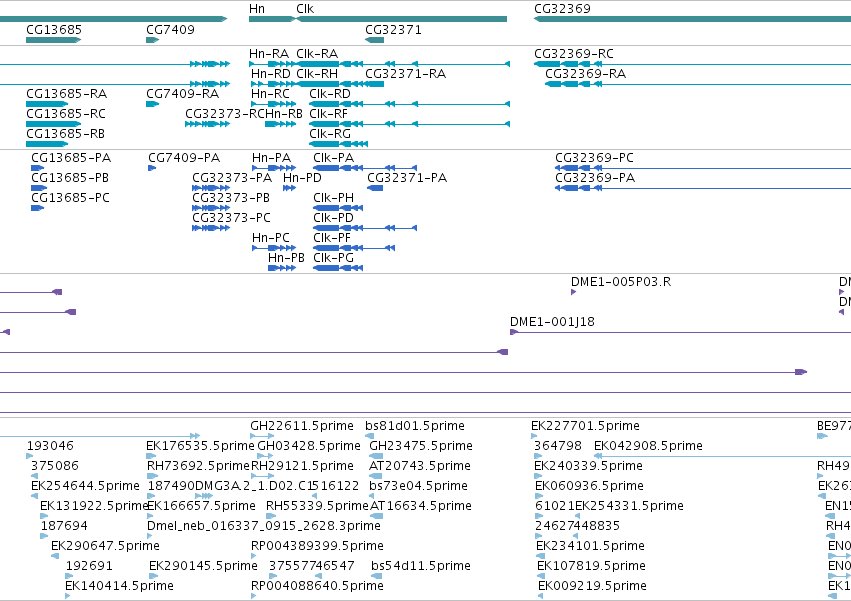
Task: Select EST EK140414.5prime
Action: (119, 587)
